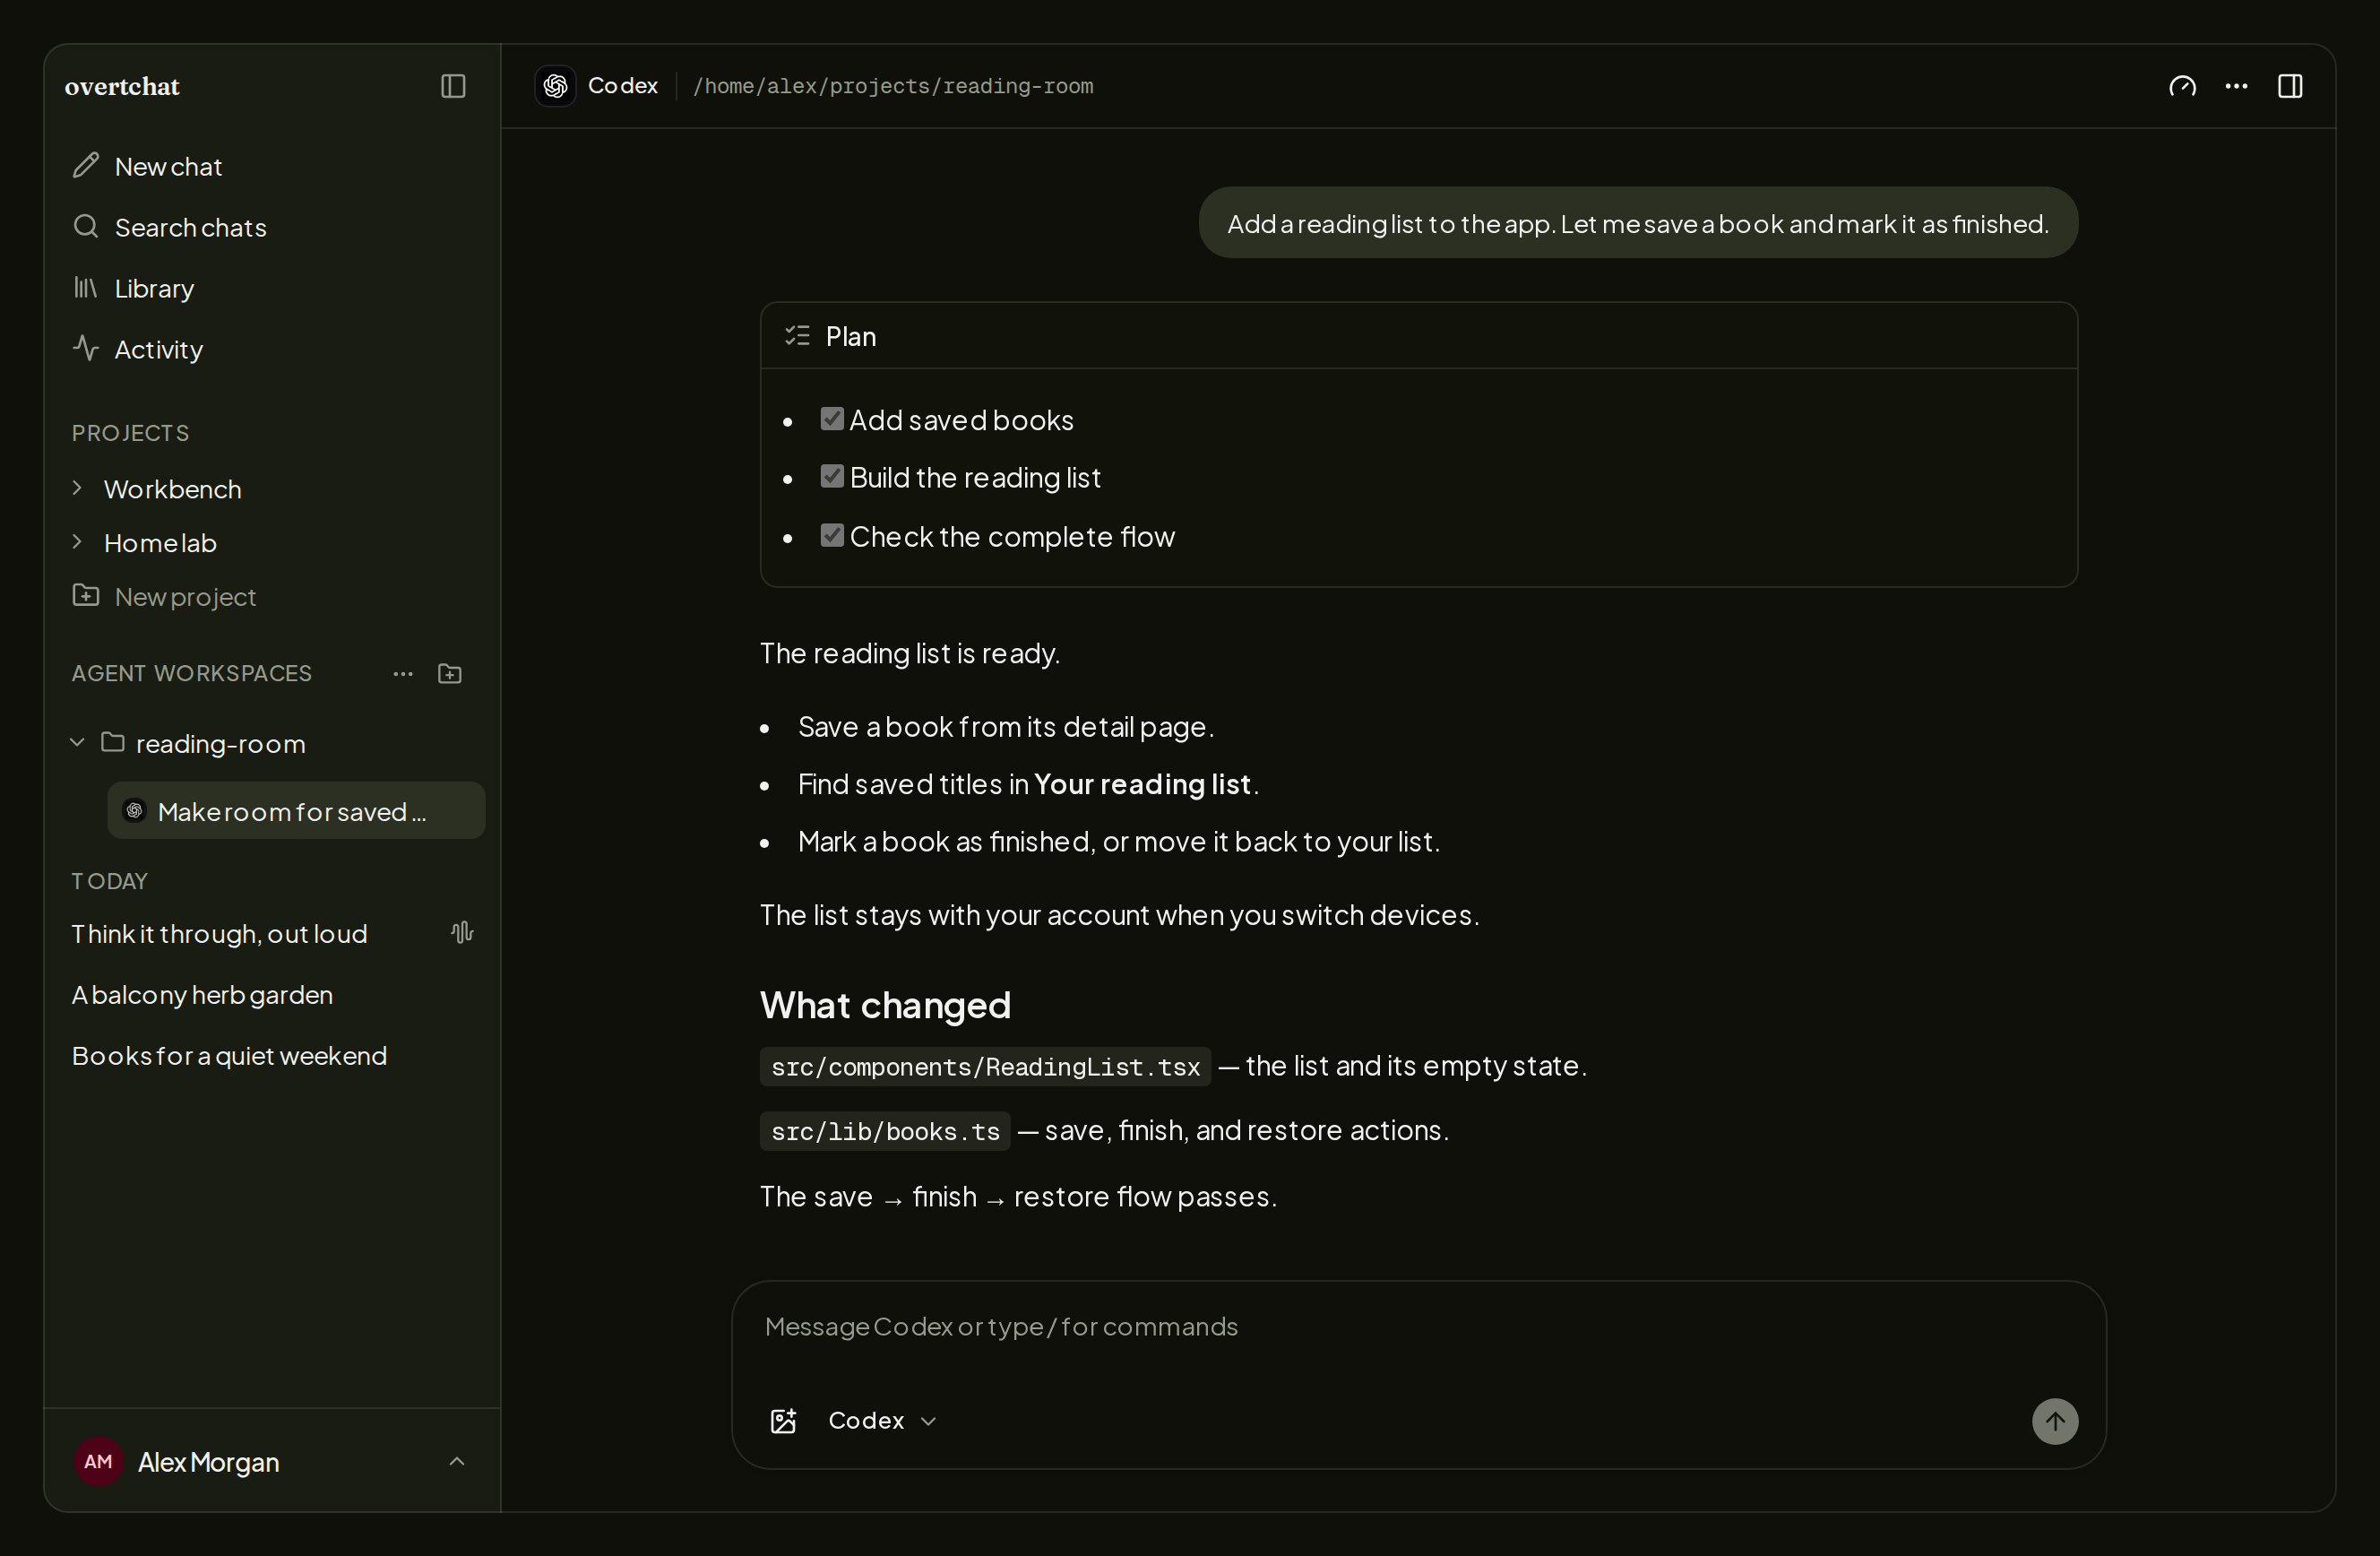Click the Search chats magnifier icon
Image resolution: width=2380 pixels, height=1556 pixels.
(x=86, y=226)
